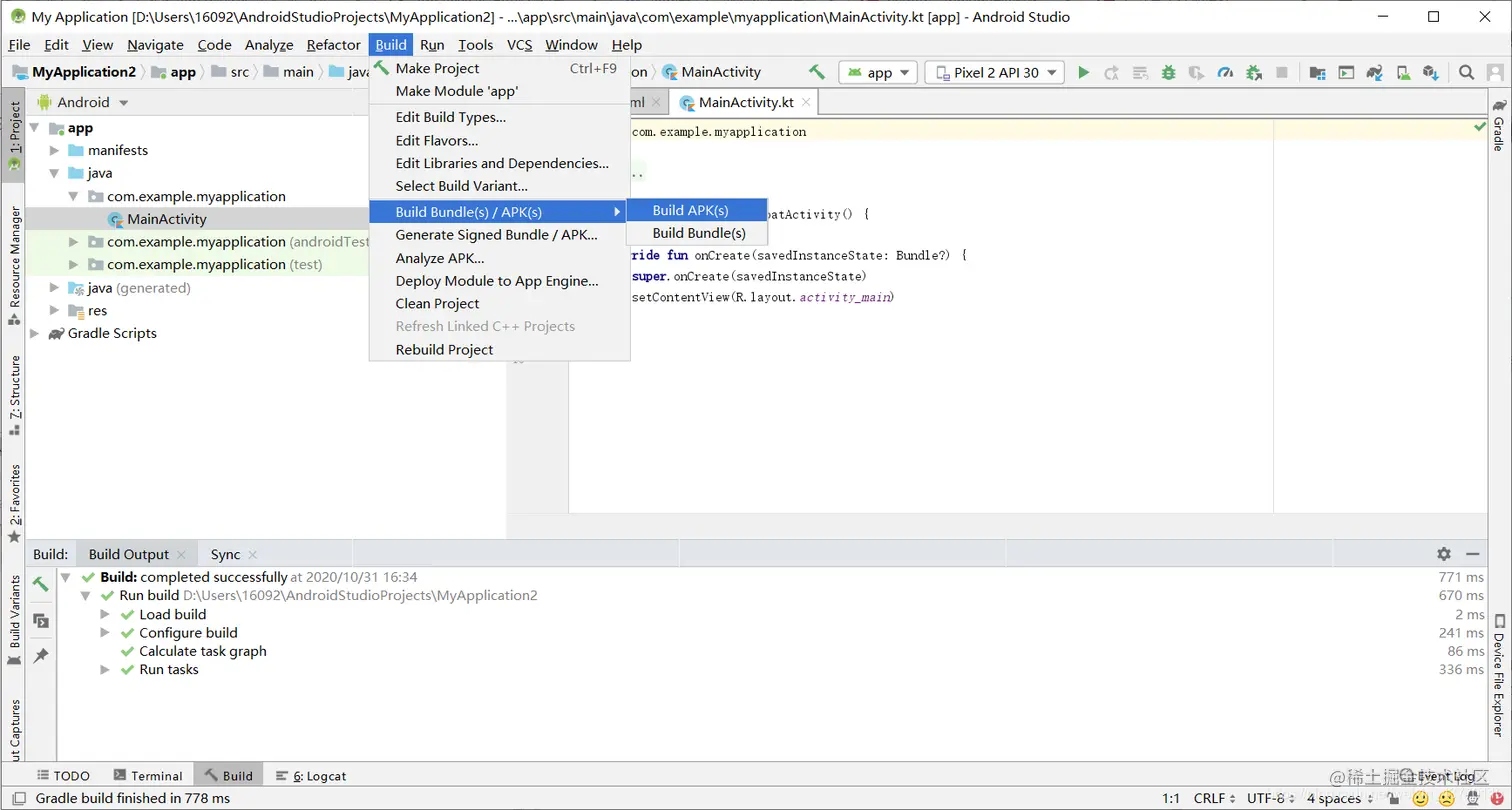Image resolution: width=1512 pixels, height=810 pixels.
Task: Click the 1:1 cursor position indicator
Action: click(1170, 798)
